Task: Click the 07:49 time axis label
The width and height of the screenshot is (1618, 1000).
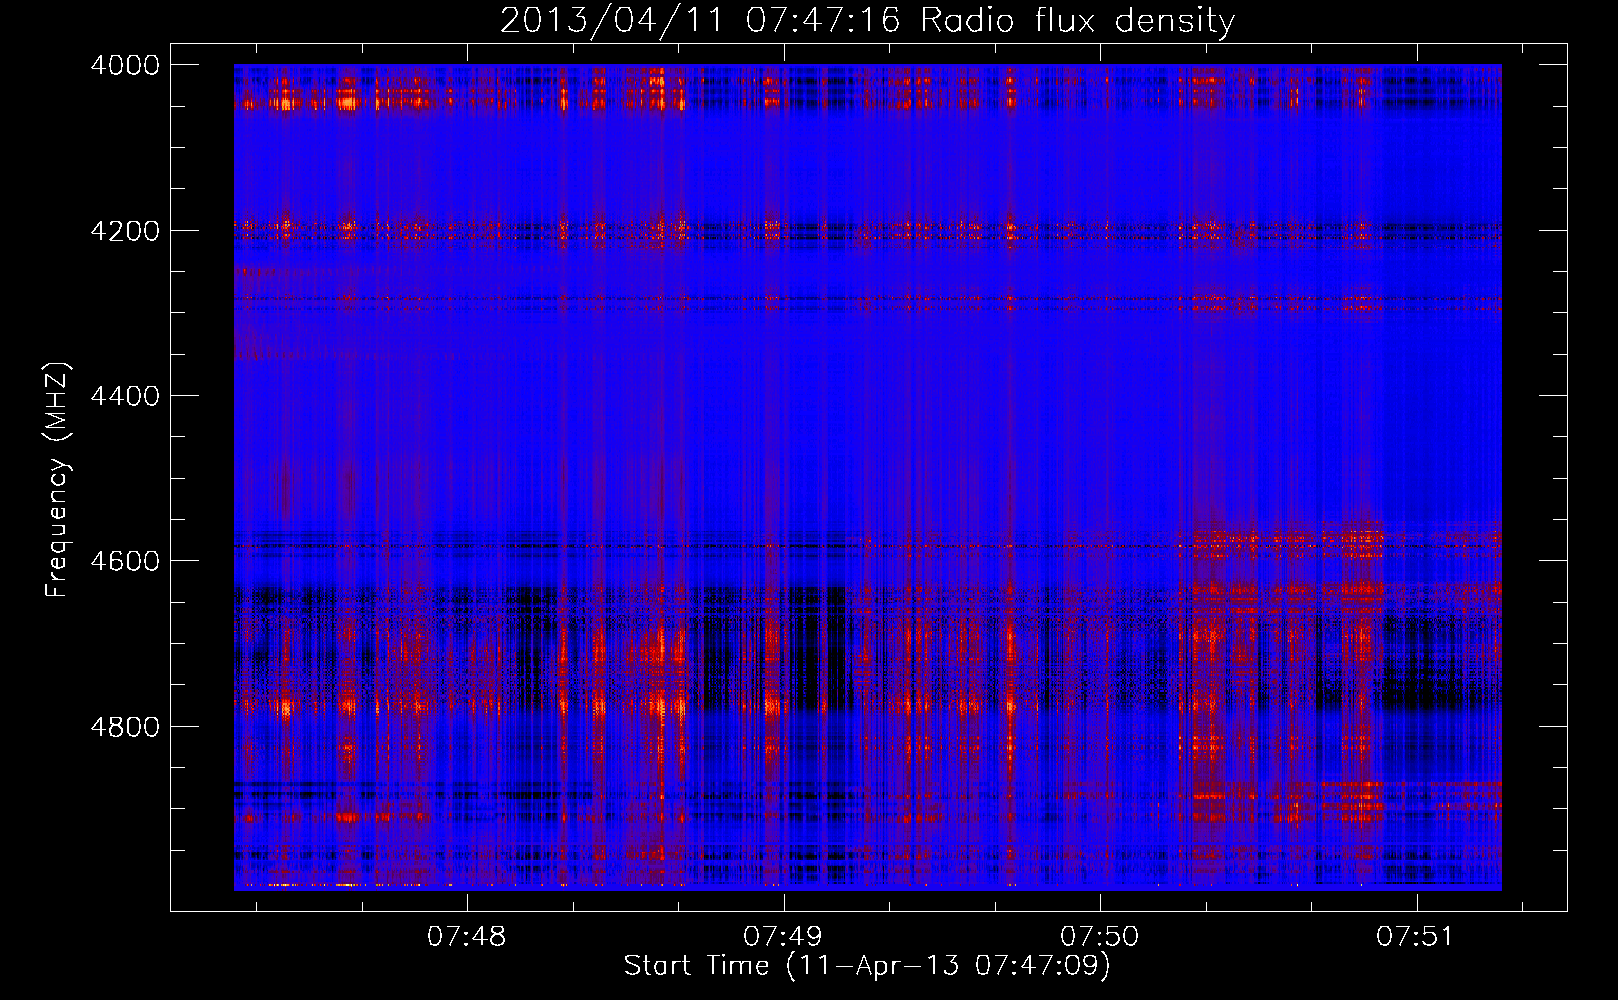Action: point(782,936)
